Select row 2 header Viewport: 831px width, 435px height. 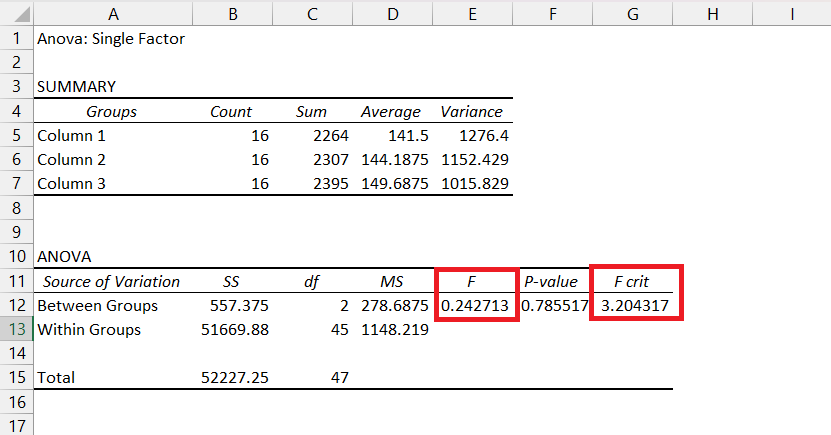point(16,63)
